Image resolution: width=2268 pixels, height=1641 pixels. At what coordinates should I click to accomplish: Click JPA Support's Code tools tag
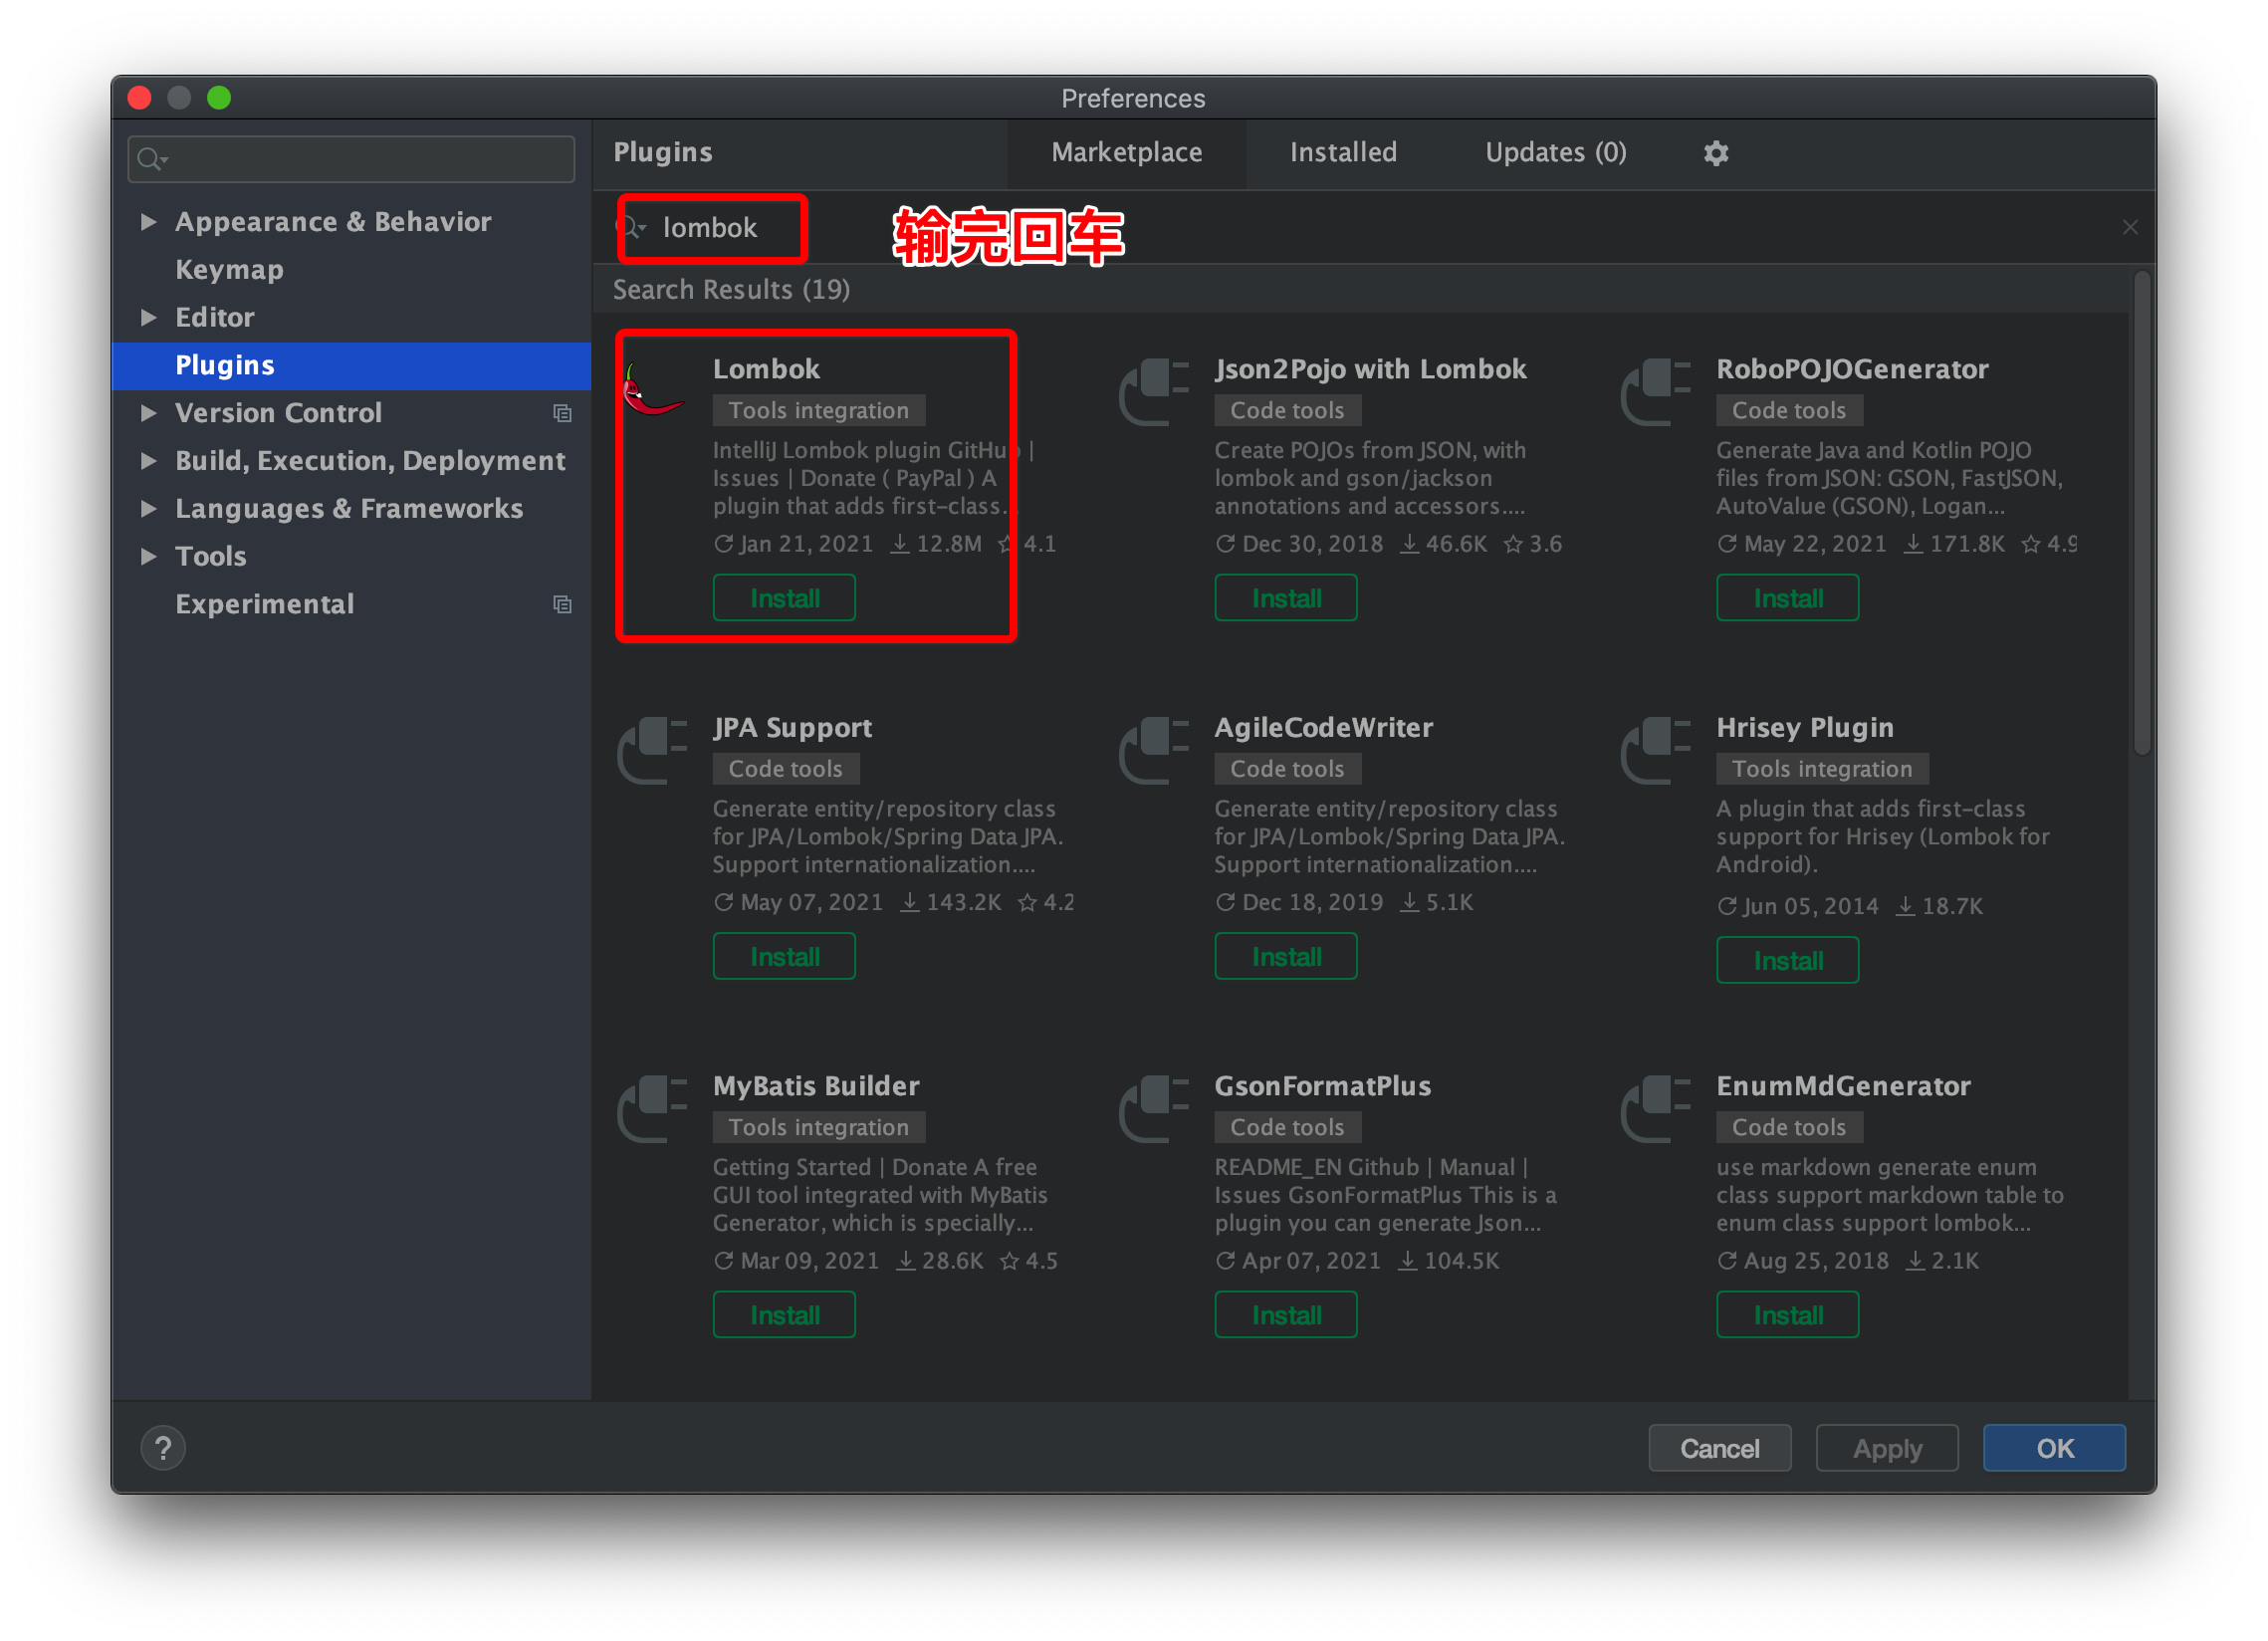(785, 769)
